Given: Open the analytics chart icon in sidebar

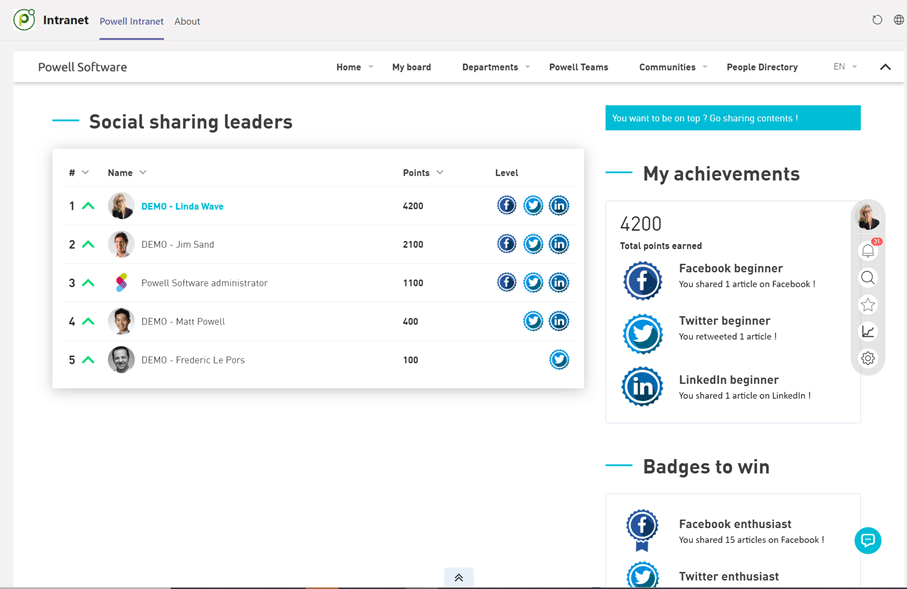Looking at the screenshot, I should tap(868, 331).
